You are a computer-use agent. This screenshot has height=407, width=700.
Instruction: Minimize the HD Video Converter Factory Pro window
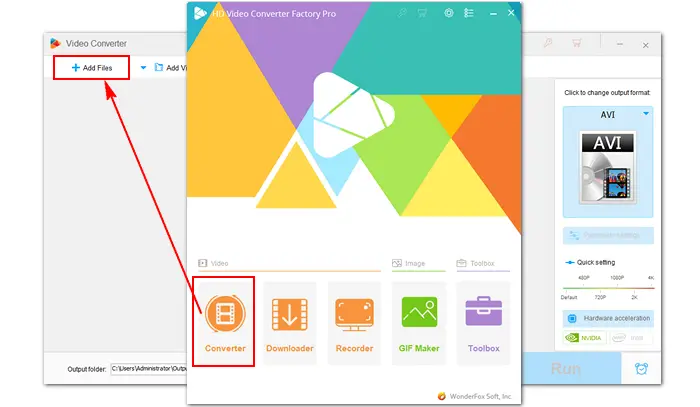click(493, 14)
